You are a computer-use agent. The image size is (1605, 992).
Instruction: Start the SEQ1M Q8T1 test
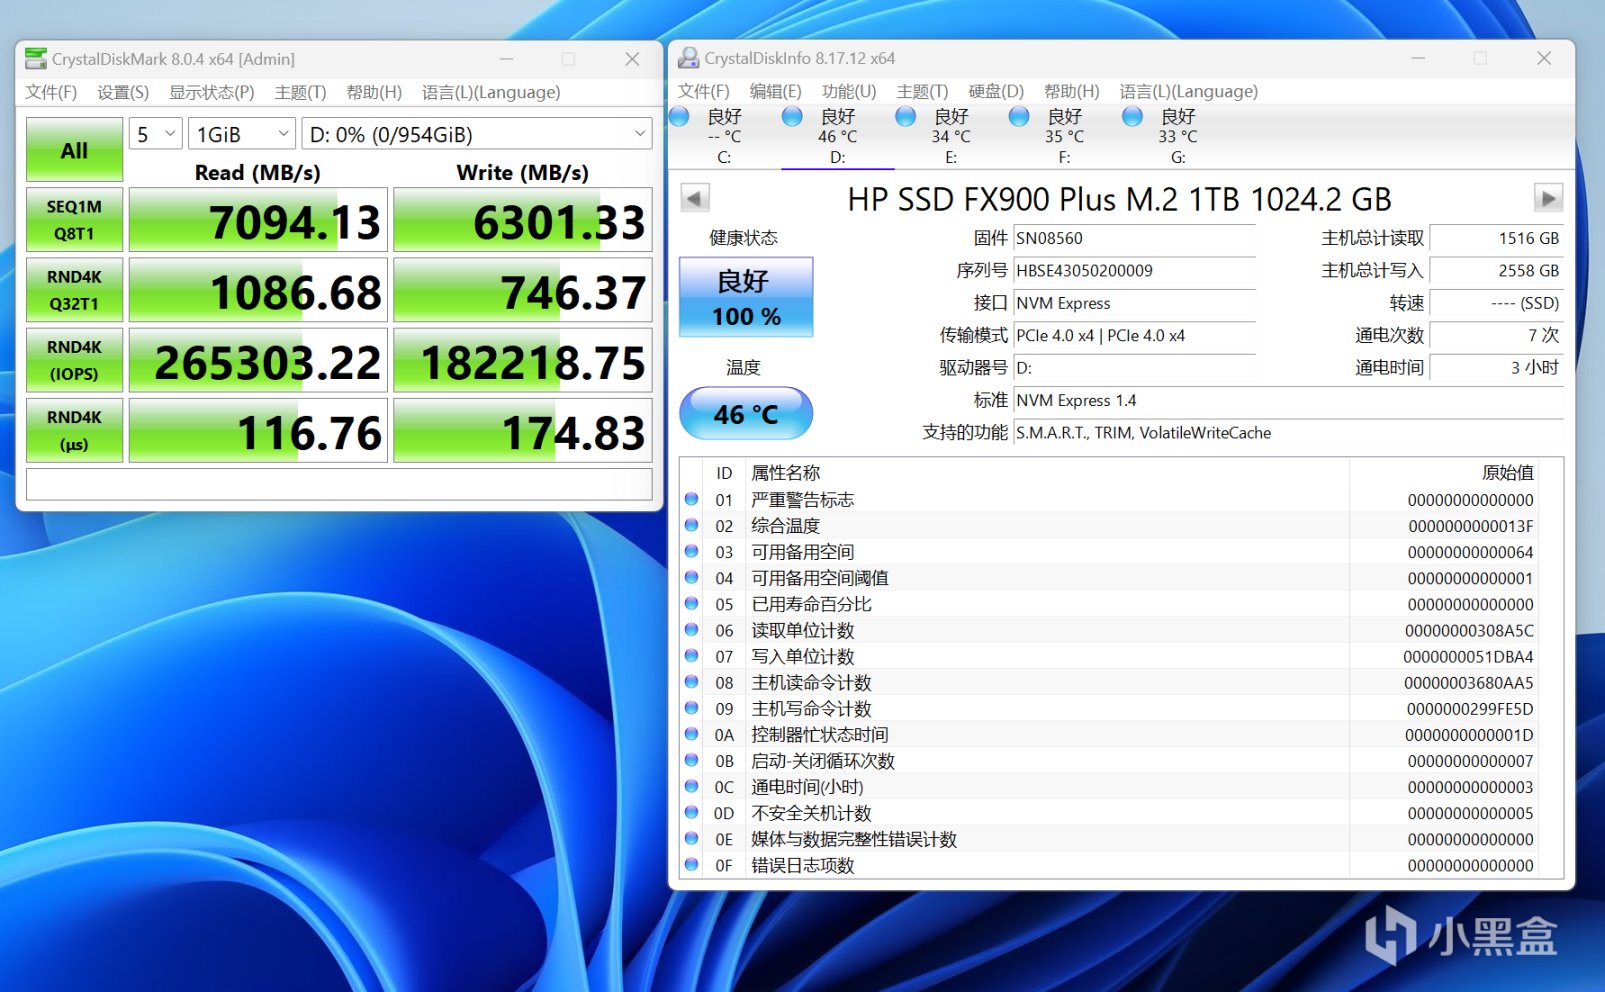[74, 220]
